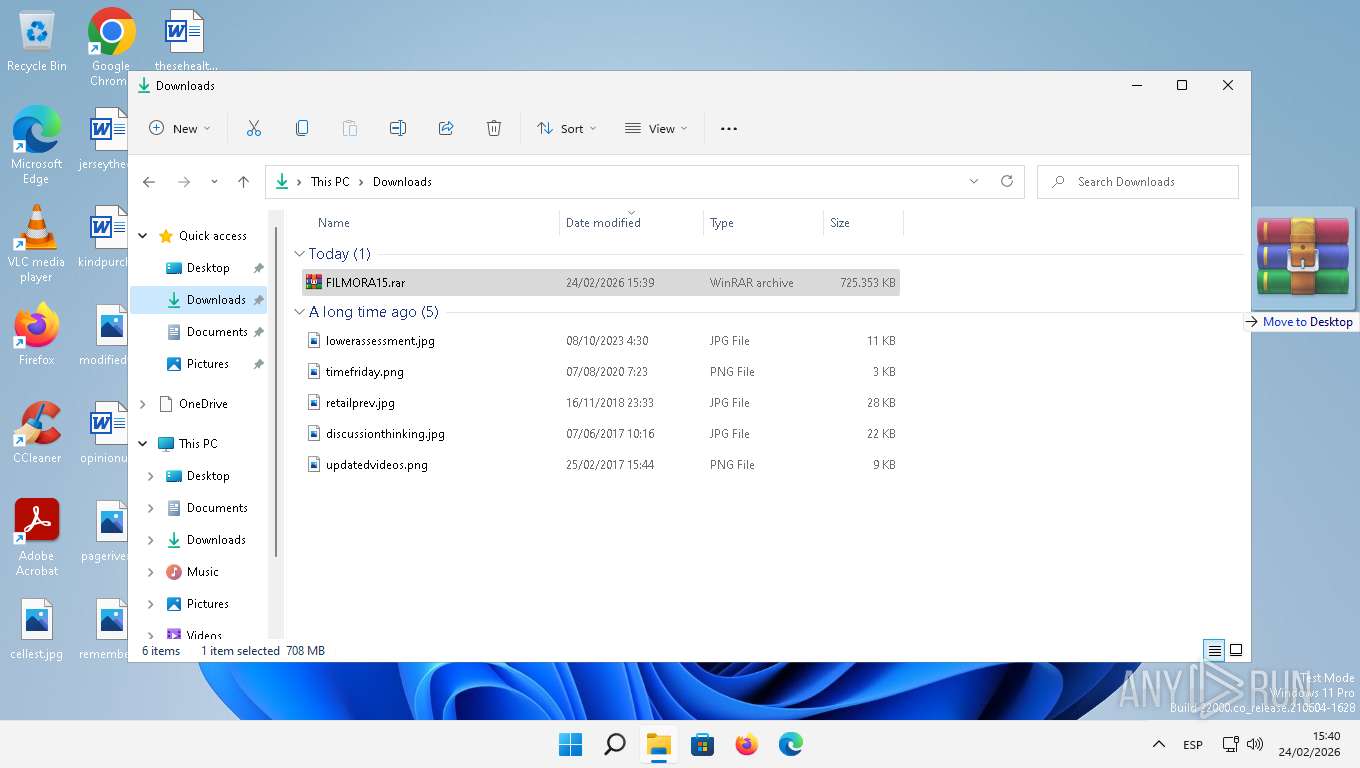Click the ESP language indicator
Viewport: 1360px width, 768px height.
click(x=1193, y=745)
